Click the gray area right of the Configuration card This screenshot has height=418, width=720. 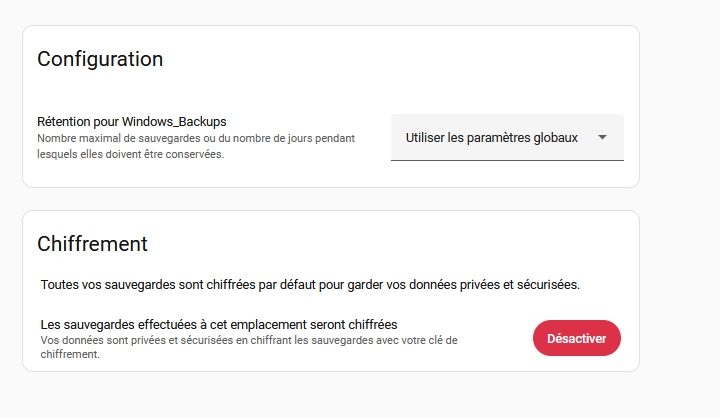680,106
